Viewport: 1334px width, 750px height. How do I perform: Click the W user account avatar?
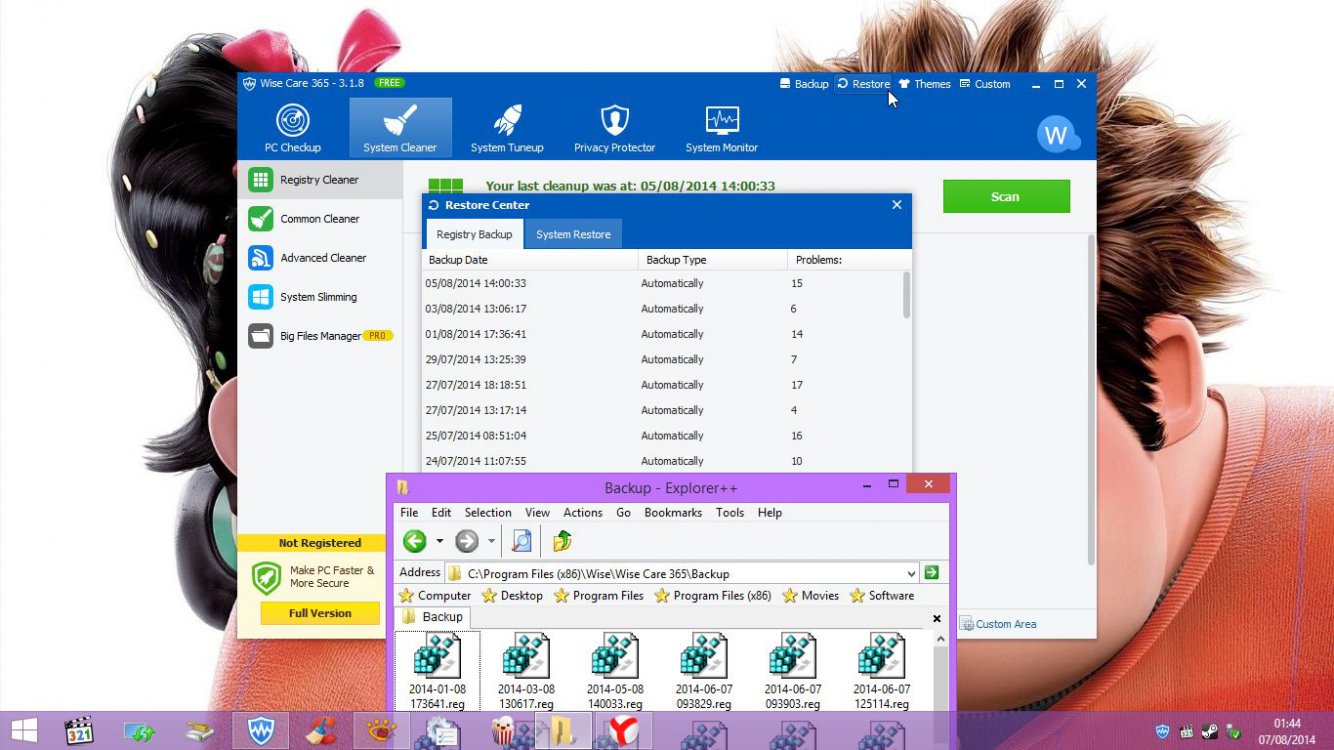[1056, 133]
